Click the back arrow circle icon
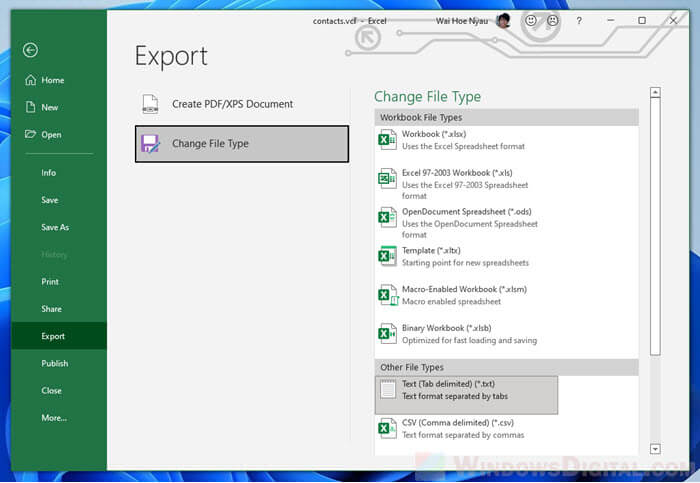 pos(30,50)
